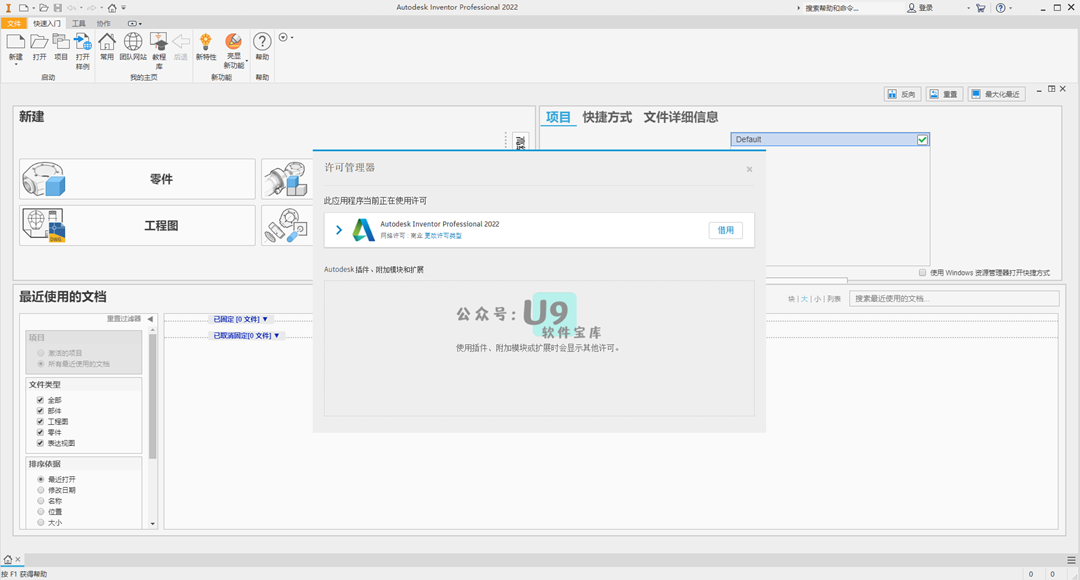
Task: Click the 打开 (Open) ribbon icon
Action: tap(39, 42)
